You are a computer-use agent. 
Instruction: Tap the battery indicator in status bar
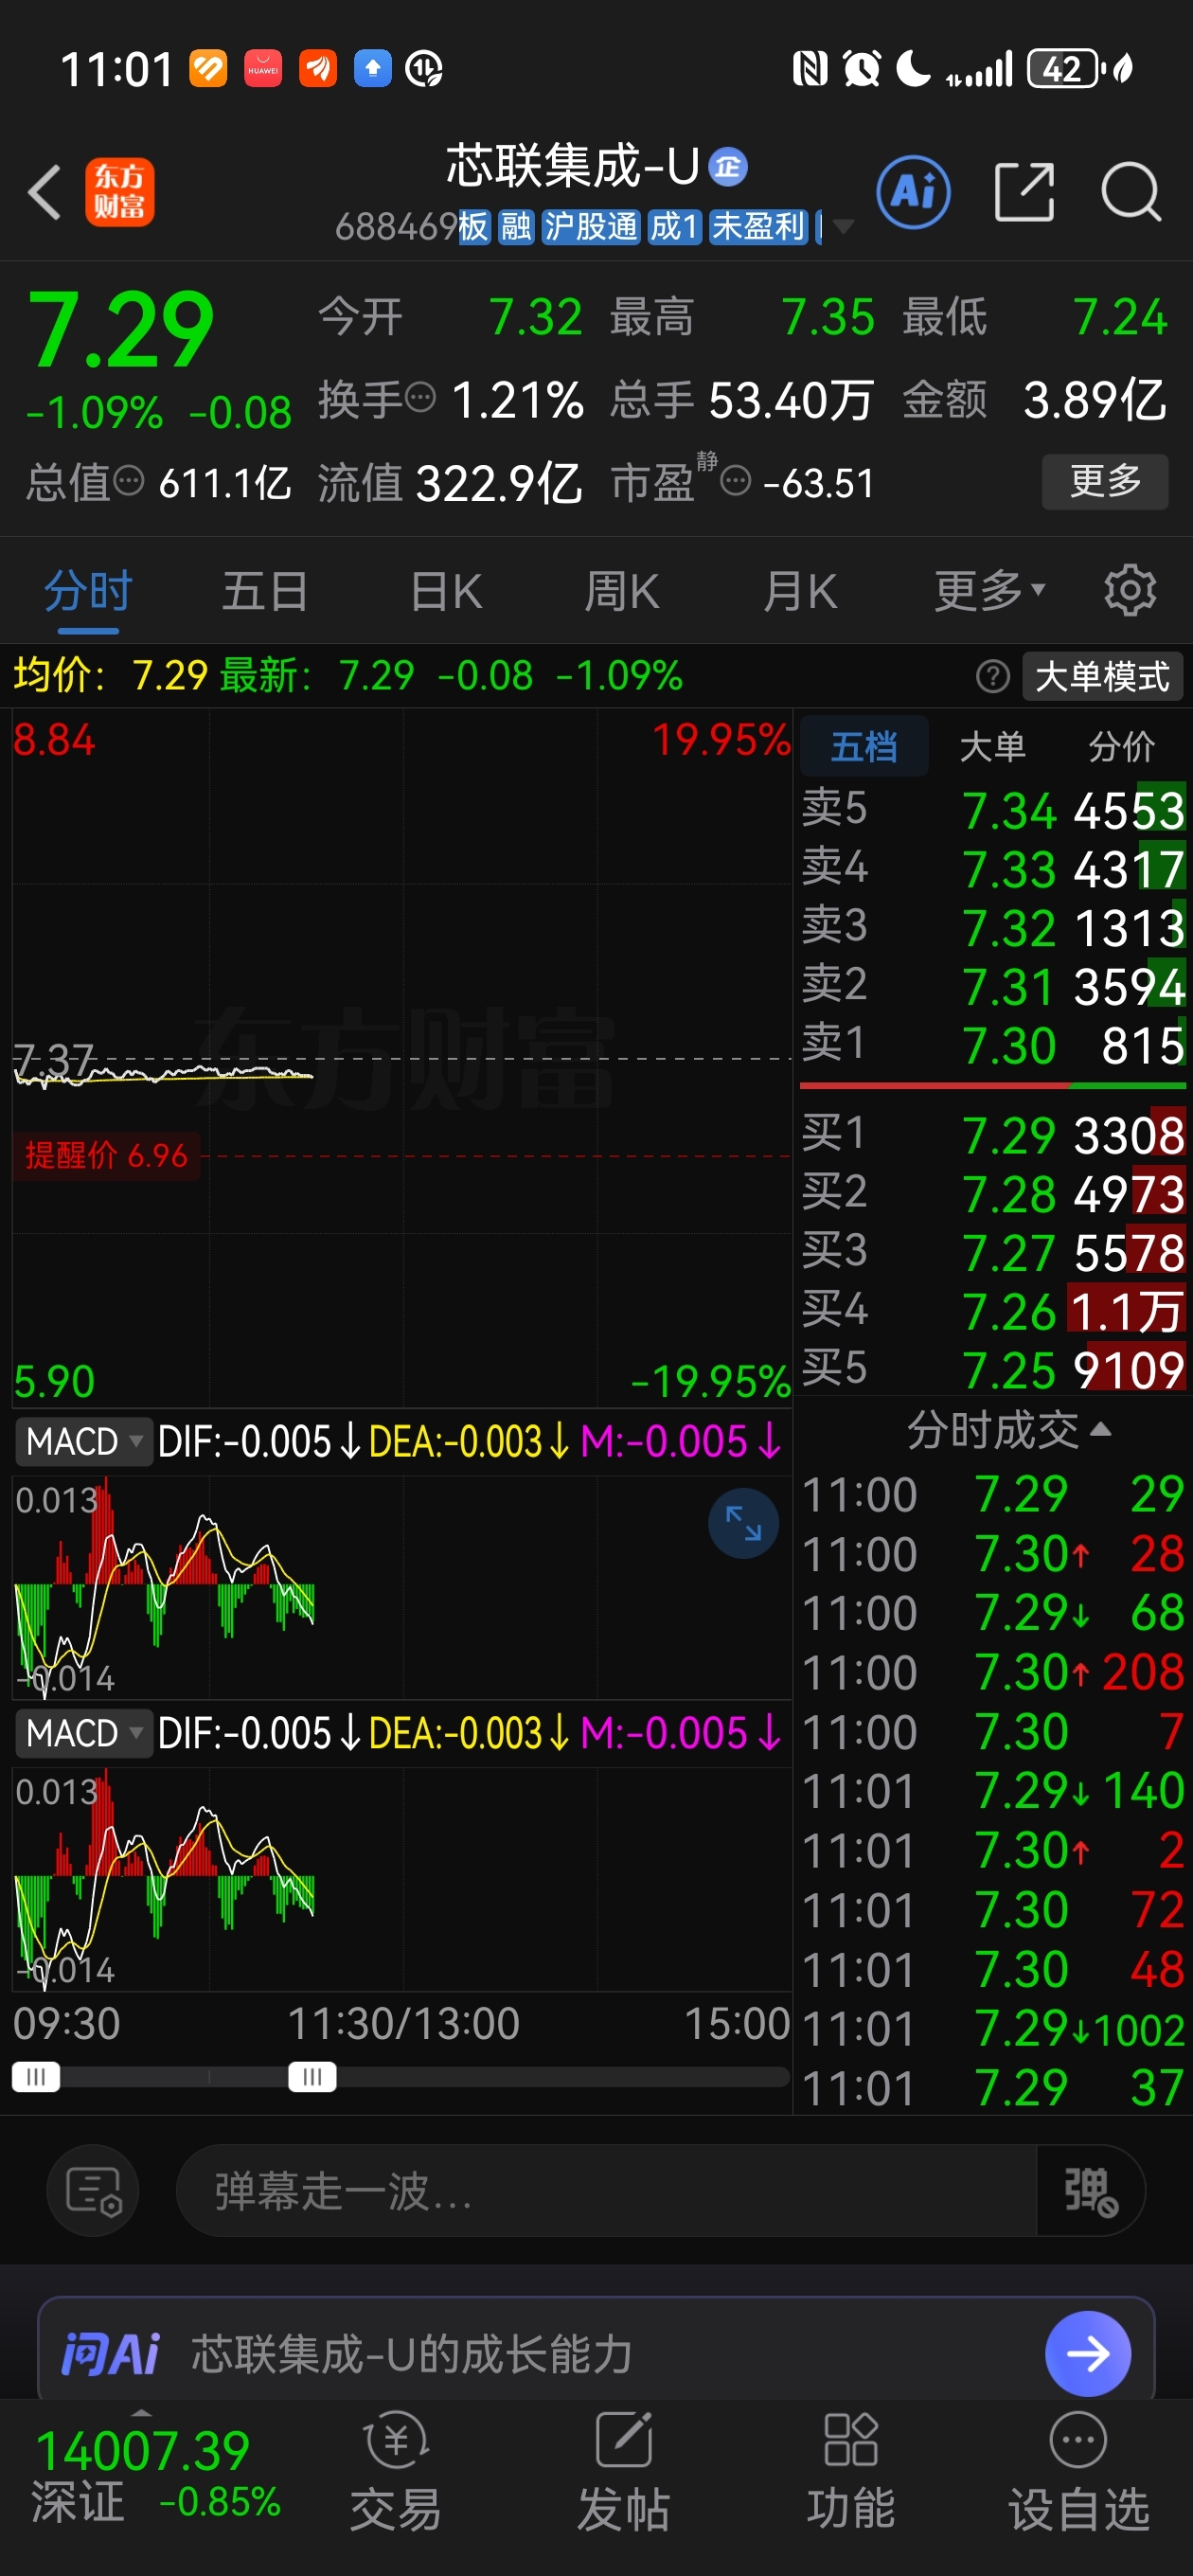coord(1066,69)
